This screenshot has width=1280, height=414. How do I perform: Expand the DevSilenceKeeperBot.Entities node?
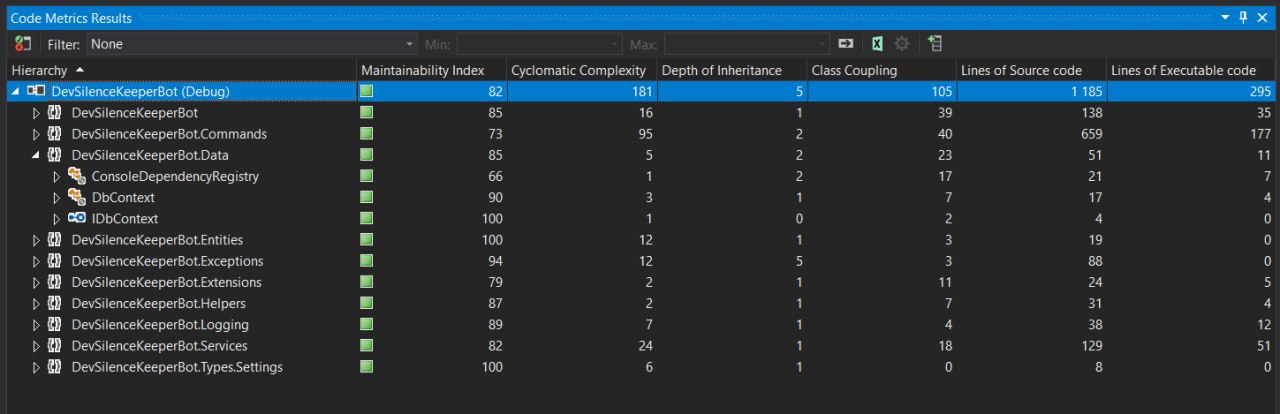tap(36, 240)
